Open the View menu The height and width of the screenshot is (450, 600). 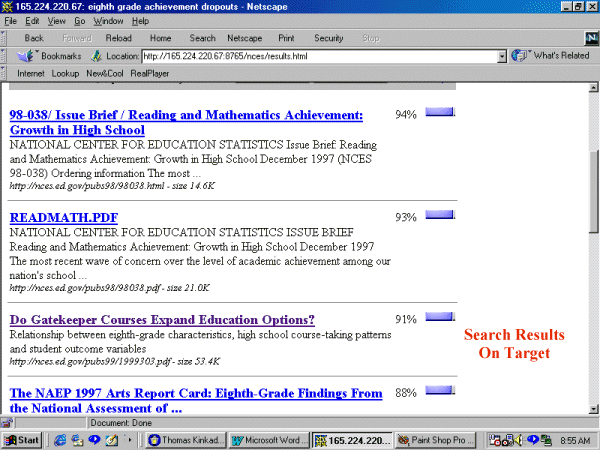pyautogui.click(x=56, y=20)
